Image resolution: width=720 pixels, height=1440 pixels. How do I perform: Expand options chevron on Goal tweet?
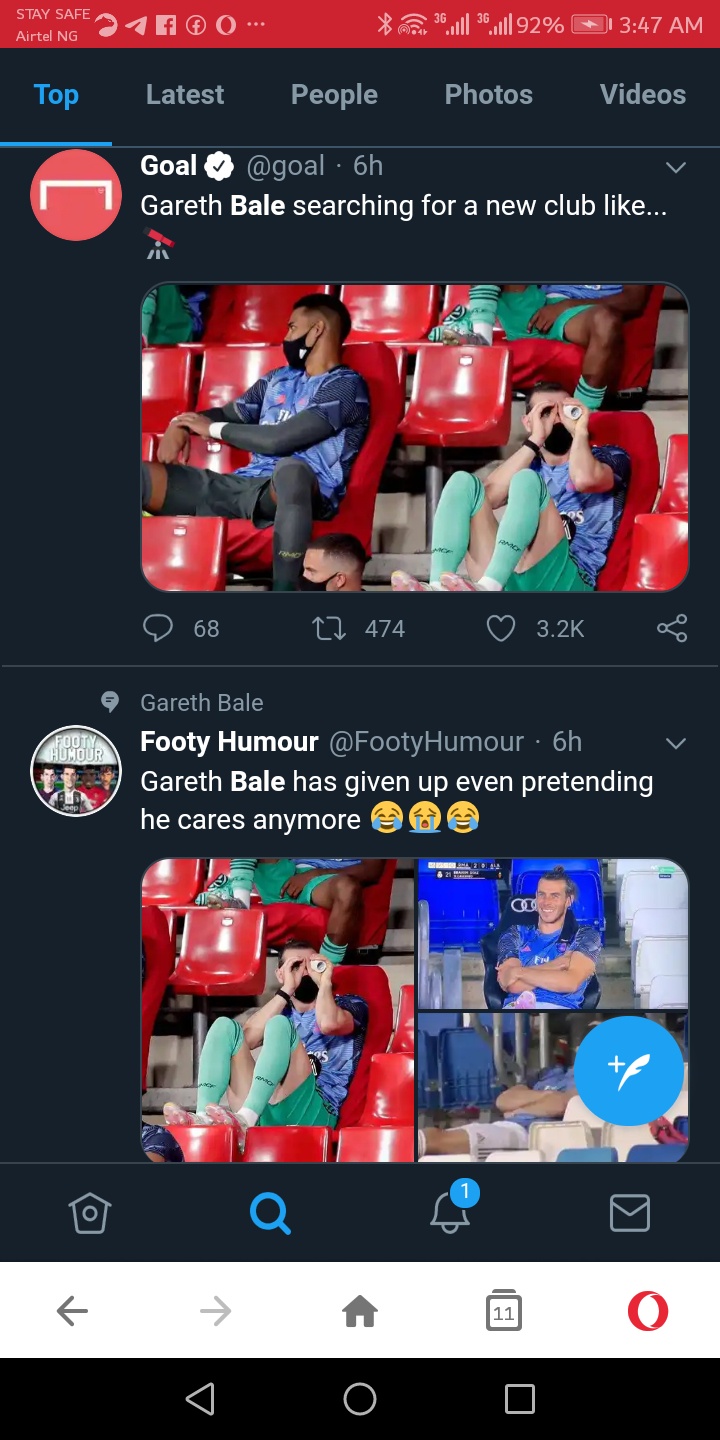[x=676, y=167]
